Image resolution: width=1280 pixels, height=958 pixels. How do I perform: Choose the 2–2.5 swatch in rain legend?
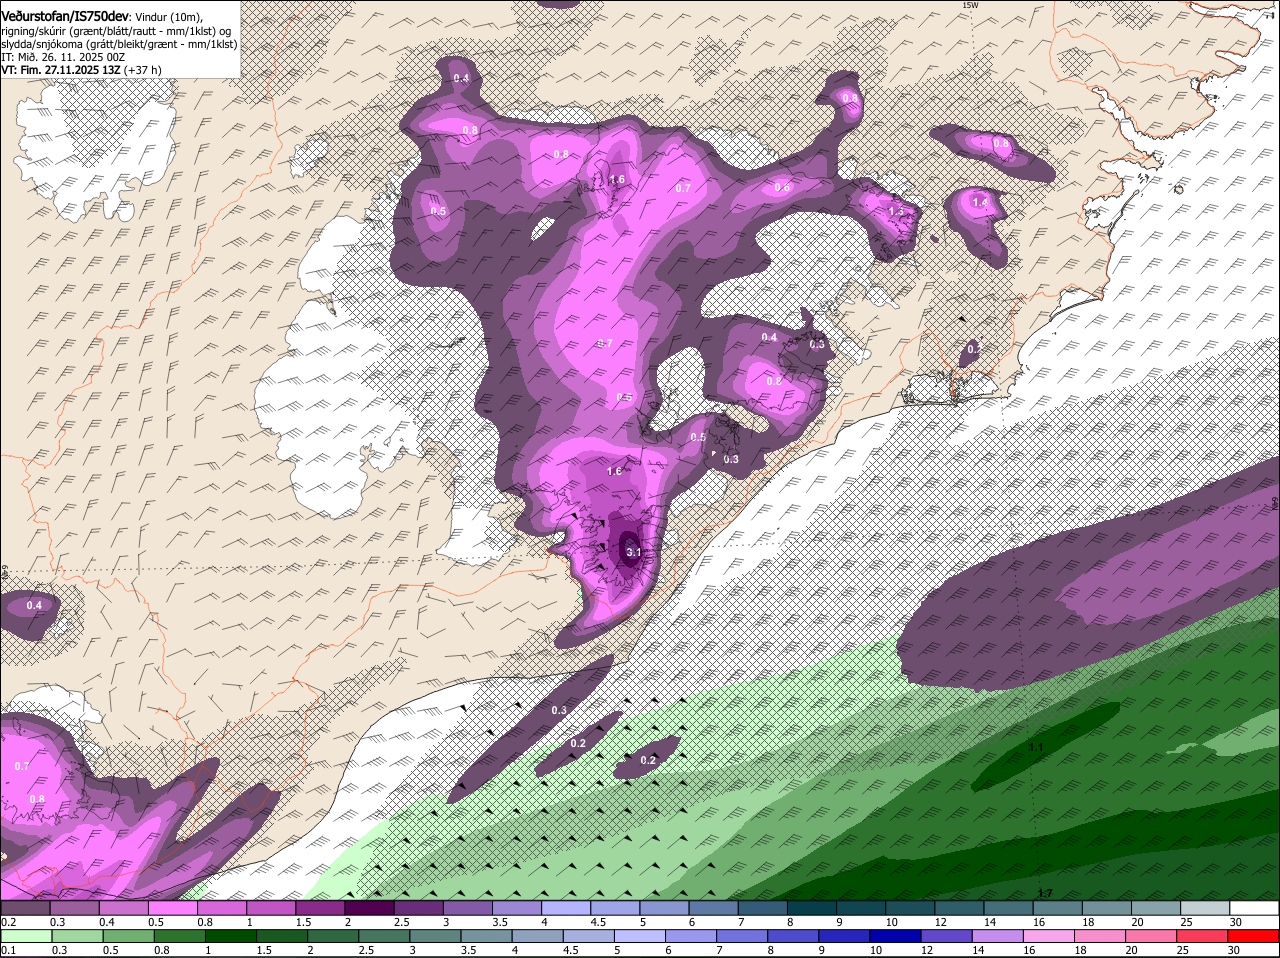click(333, 936)
